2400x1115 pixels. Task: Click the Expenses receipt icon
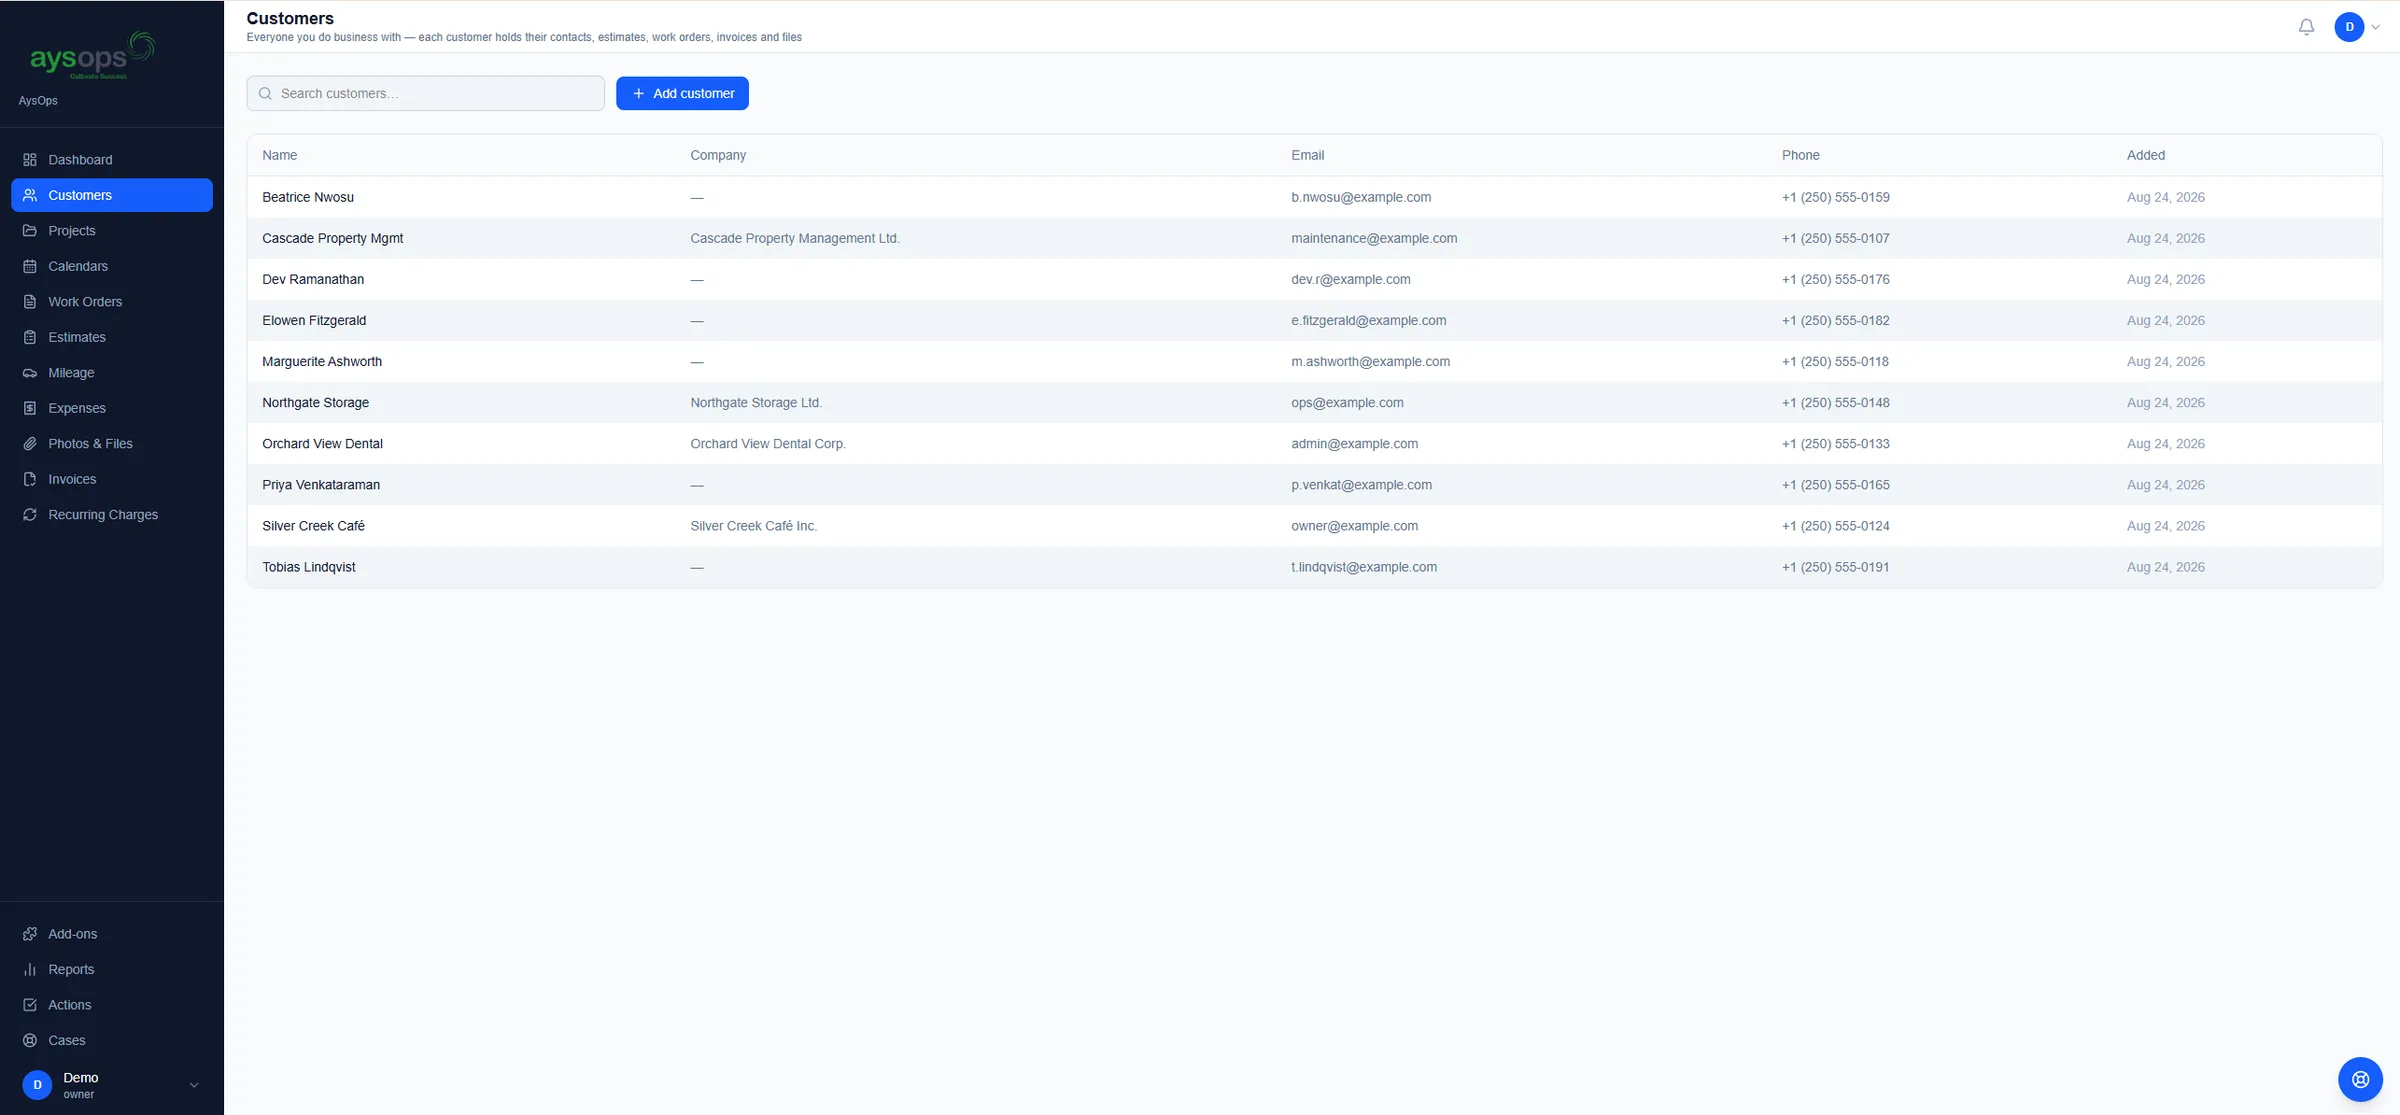[x=30, y=408]
